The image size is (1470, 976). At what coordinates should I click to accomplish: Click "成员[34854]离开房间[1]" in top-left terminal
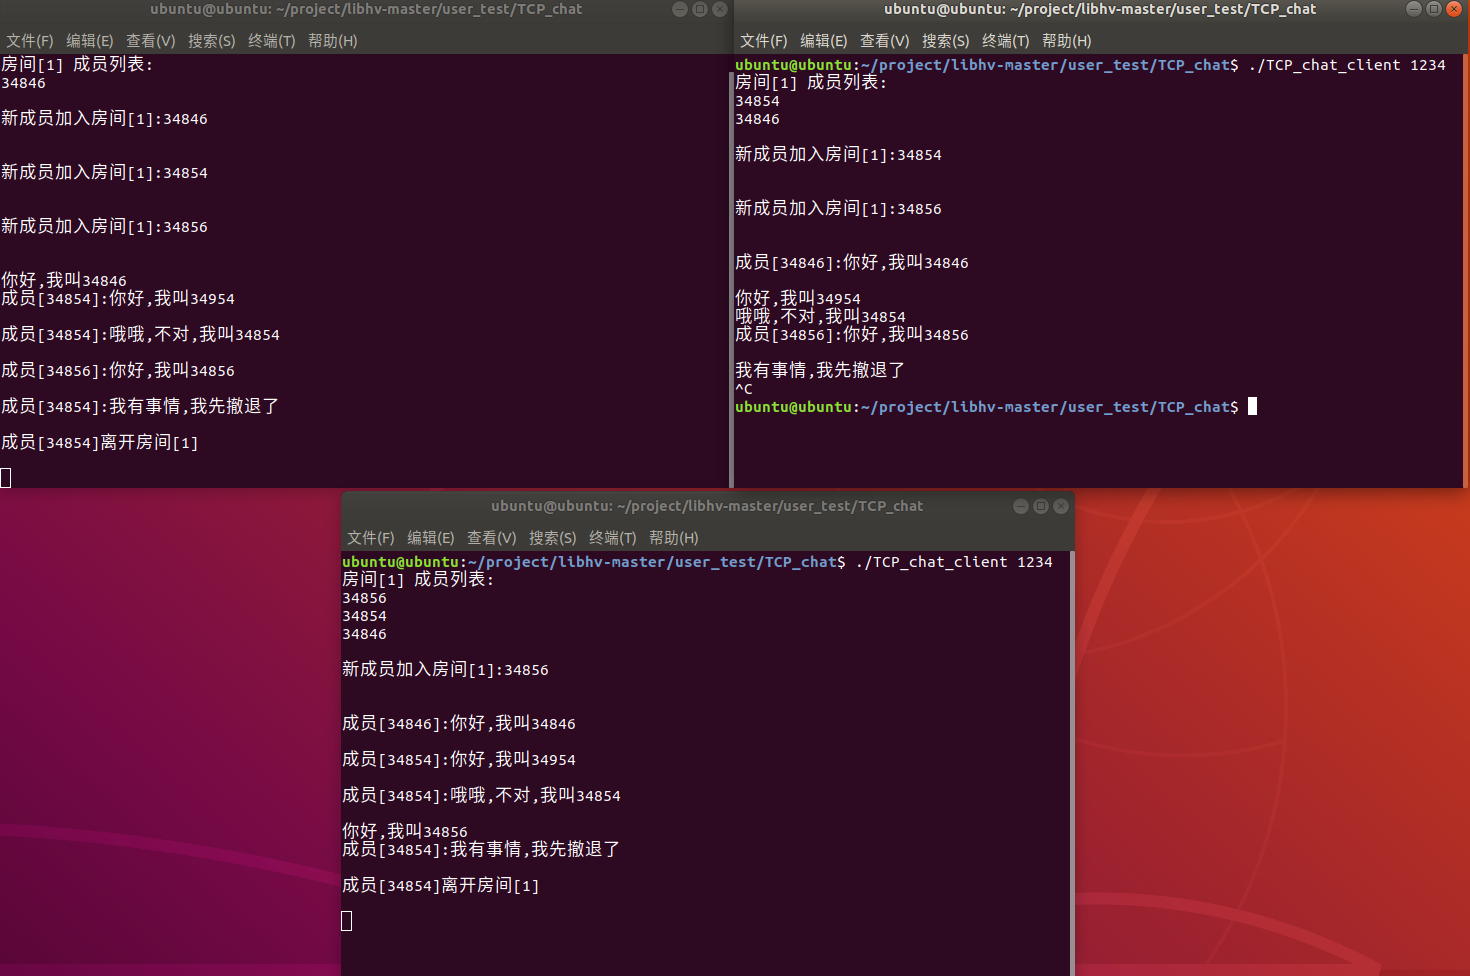[100, 442]
